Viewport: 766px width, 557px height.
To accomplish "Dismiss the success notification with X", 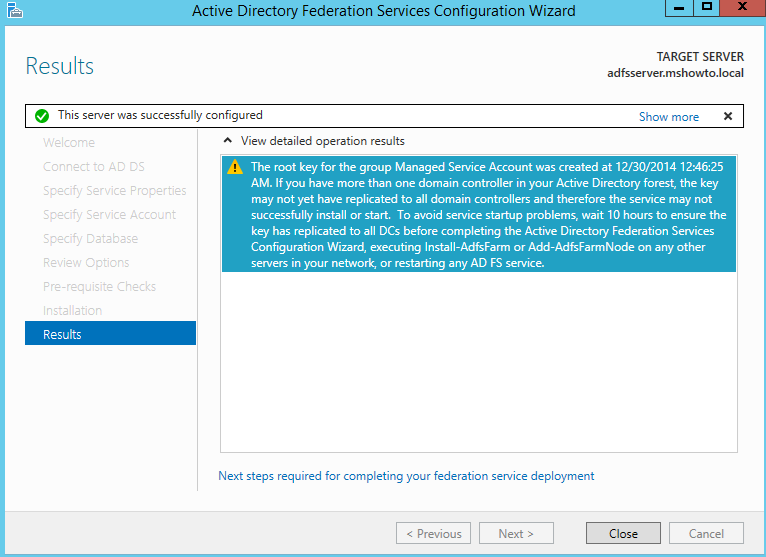I will pyautogui.click(x=728, y=116).
